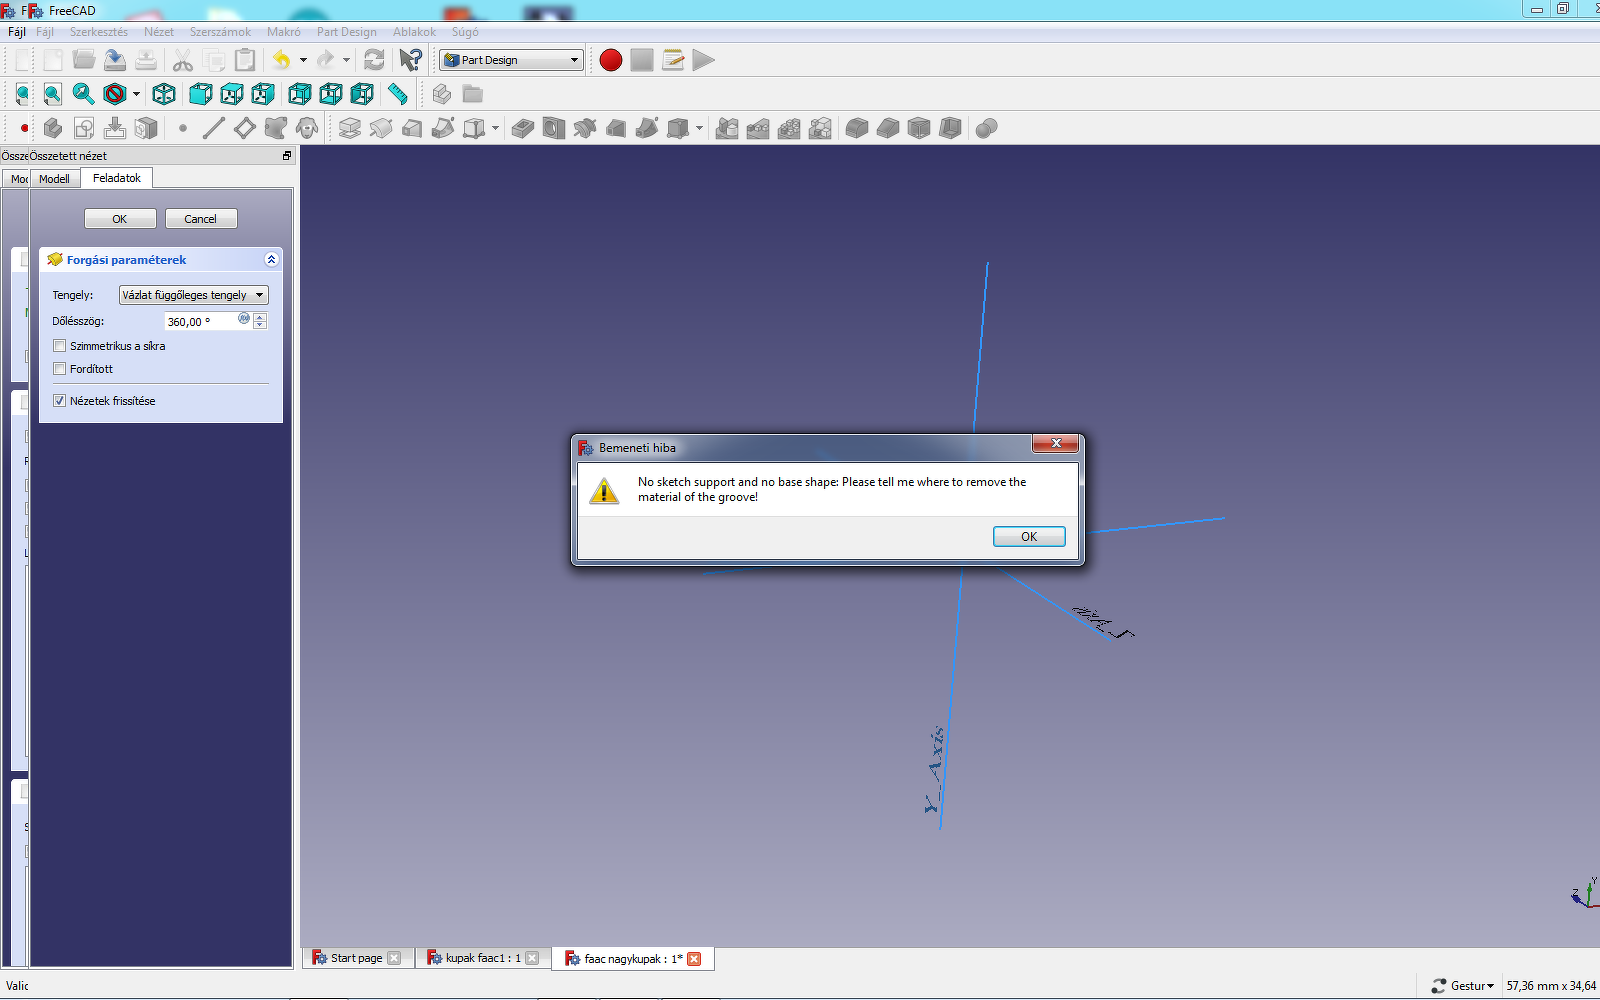Click the datum plane icon
This screenshot has width=1600, height=1000.
245,128
